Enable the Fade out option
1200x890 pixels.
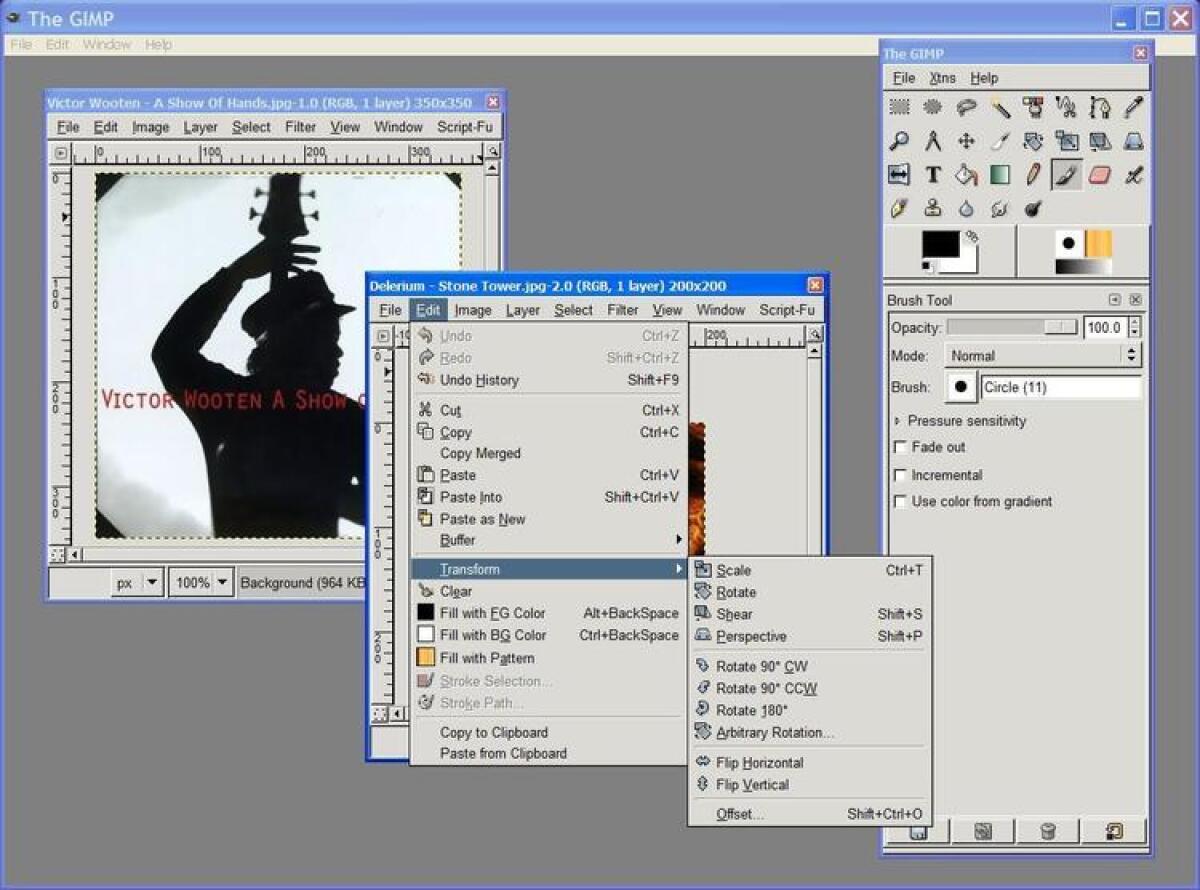pos(899,447)
